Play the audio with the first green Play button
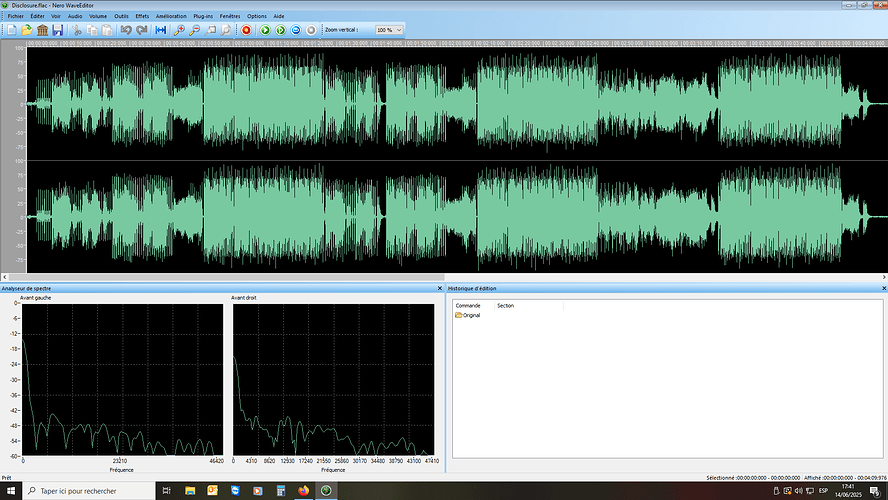888x500 pixels. (x=264, y=30)
